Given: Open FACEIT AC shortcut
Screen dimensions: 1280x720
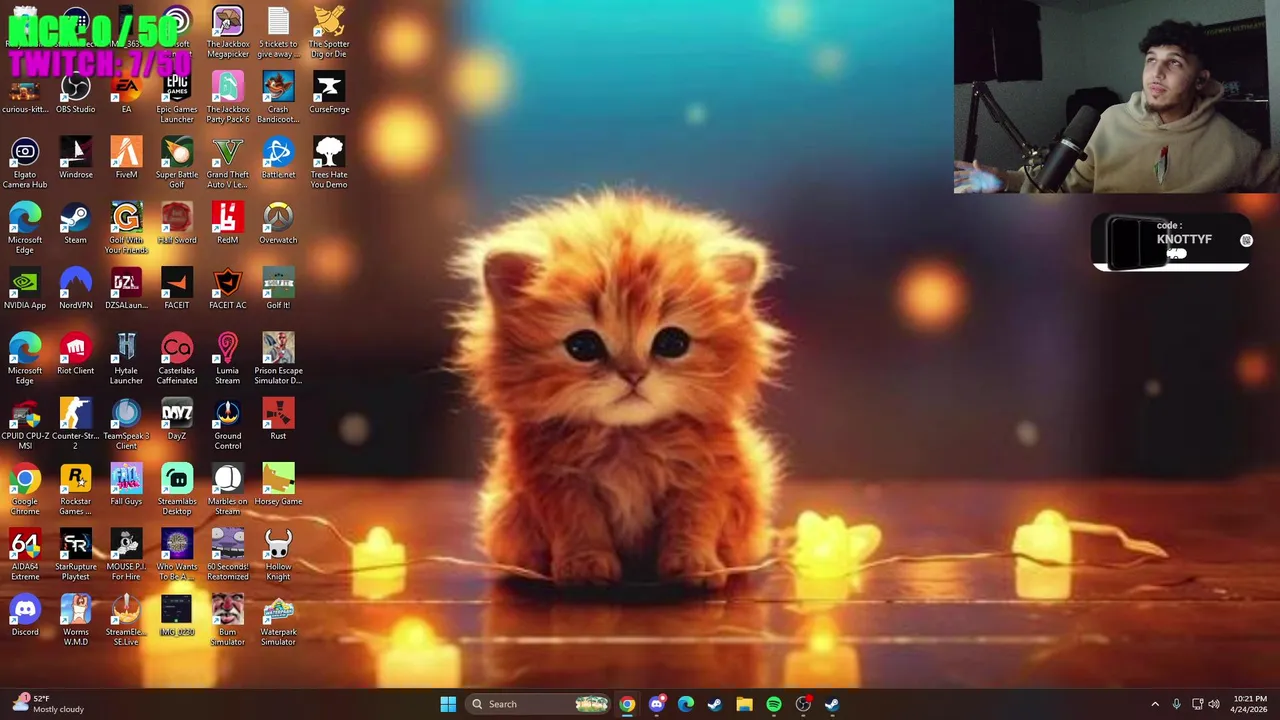Looking at the screenshot, I should click(x=228, y=289).
